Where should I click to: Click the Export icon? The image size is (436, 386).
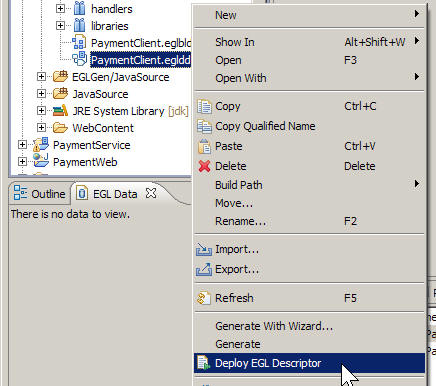[204, 269]
